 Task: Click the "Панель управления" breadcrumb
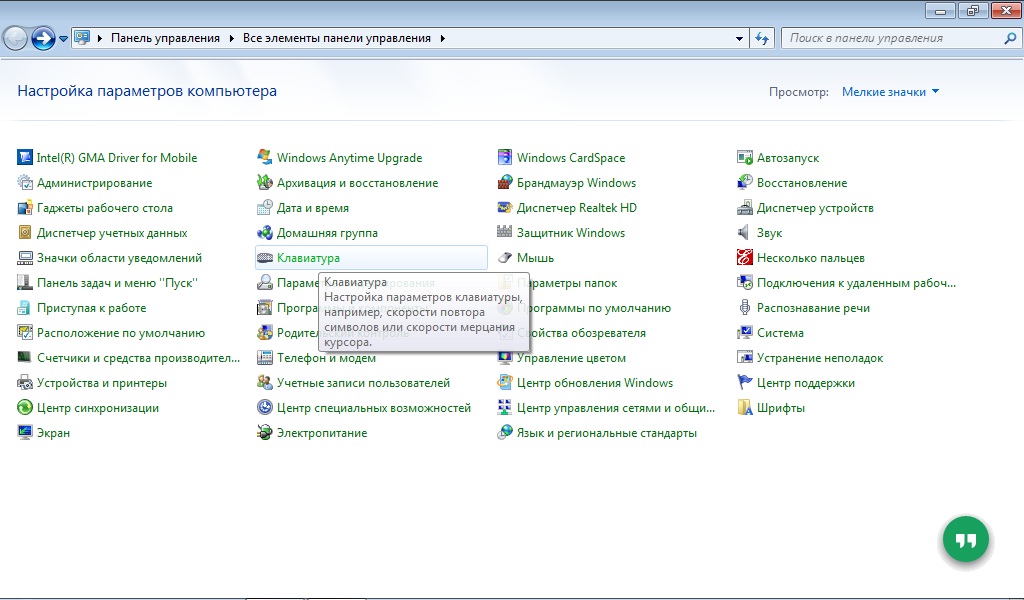tap(165, 39)
